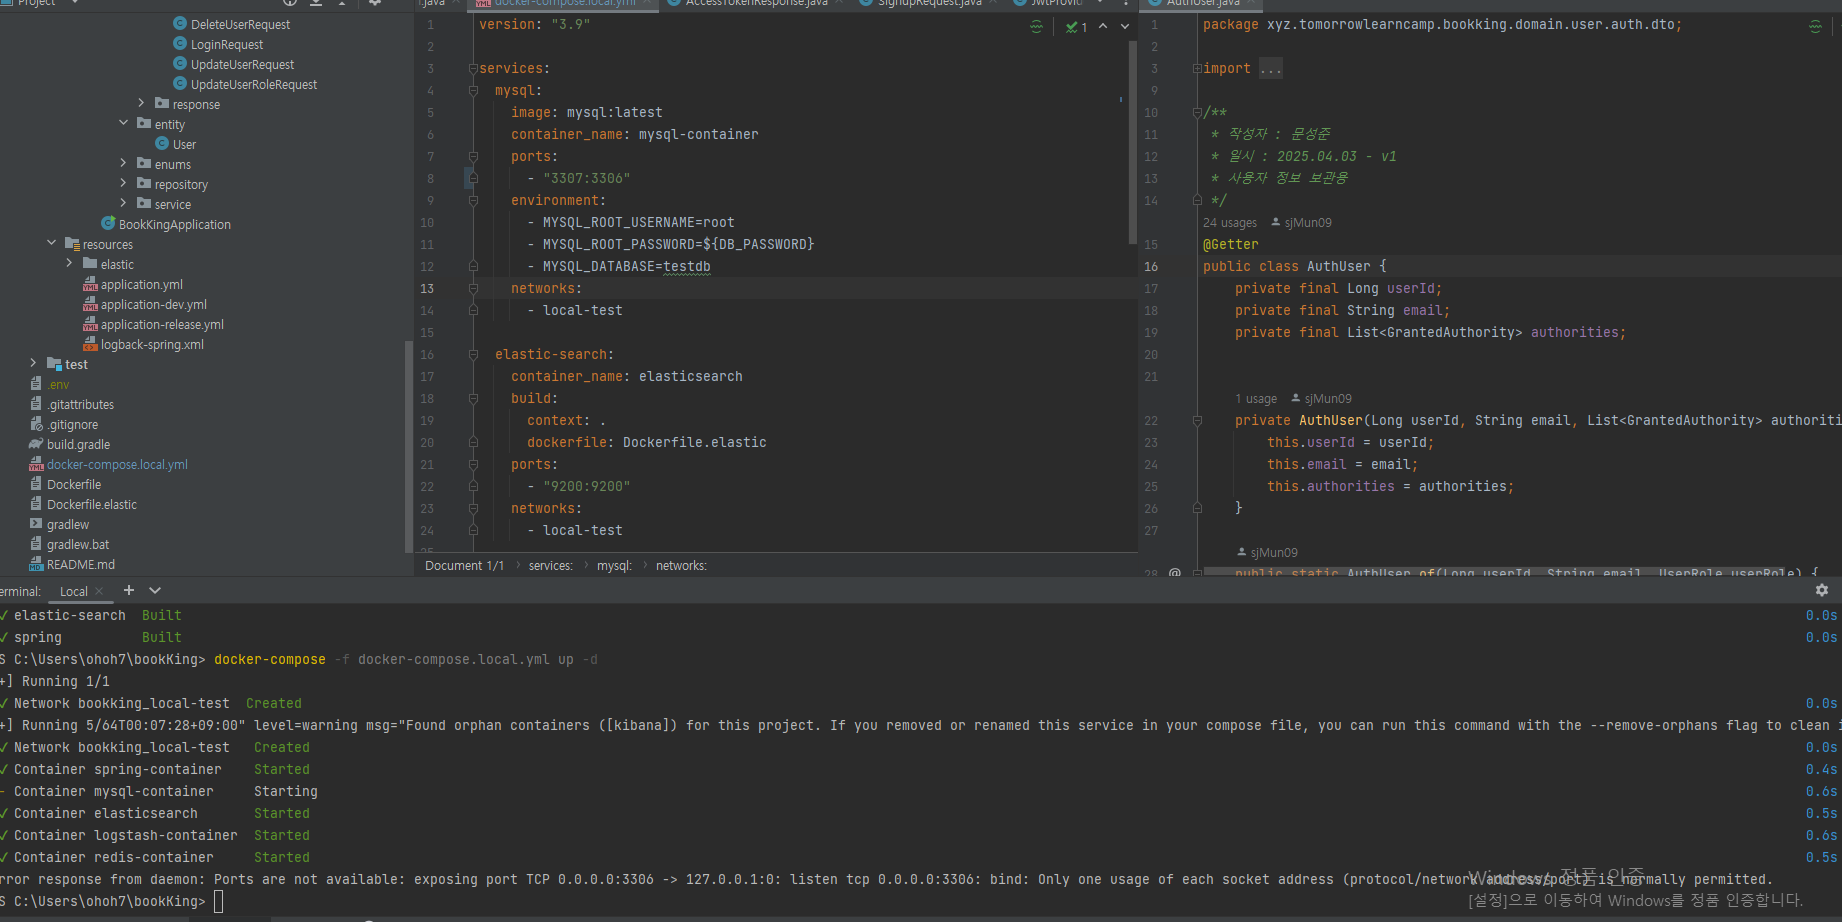Jump to previous highlighted problem in docker-compose editor
The image size is (1842, 922).
[x=1103, y=26]
